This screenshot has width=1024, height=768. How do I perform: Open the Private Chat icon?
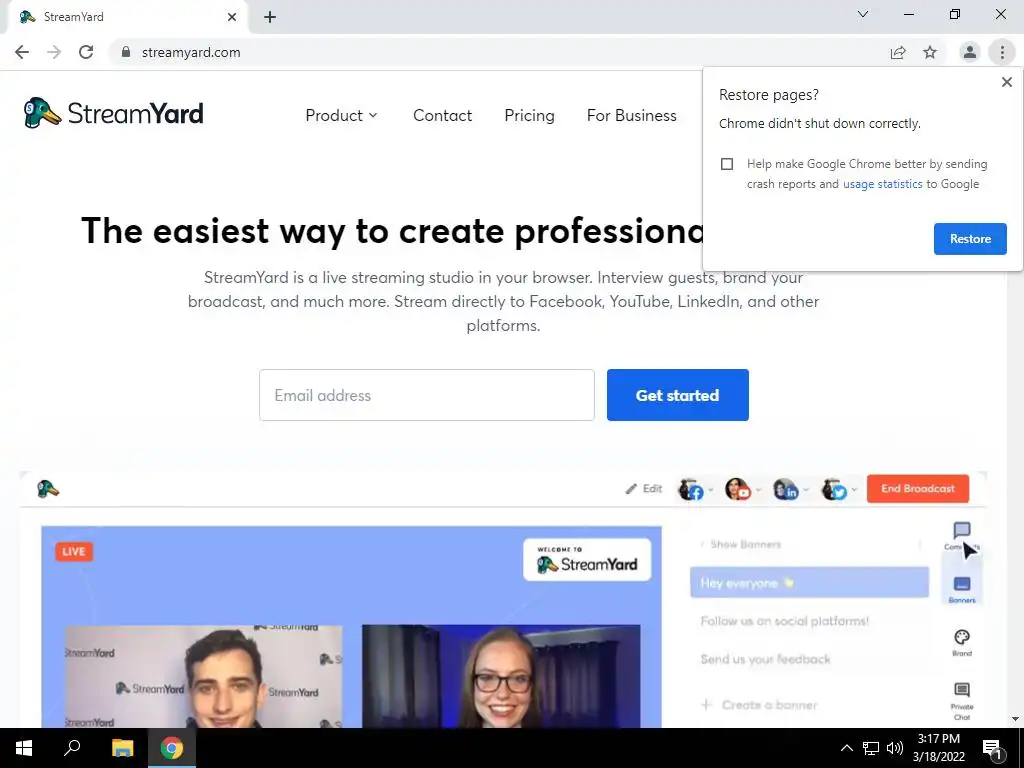tap(961, 700)
